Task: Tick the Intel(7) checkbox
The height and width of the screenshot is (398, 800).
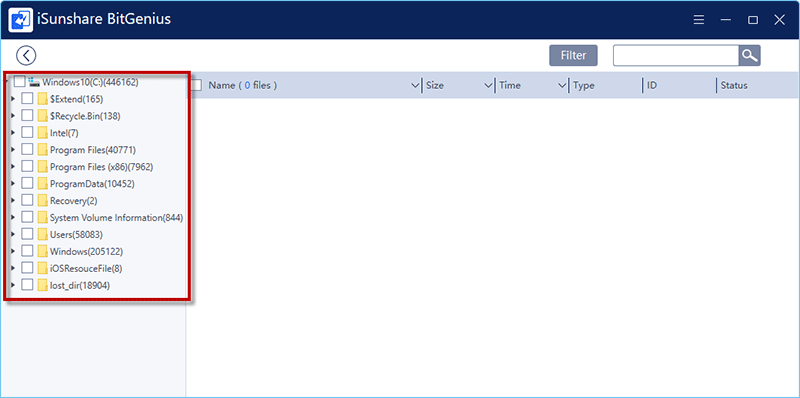Action: pos(27,133)
